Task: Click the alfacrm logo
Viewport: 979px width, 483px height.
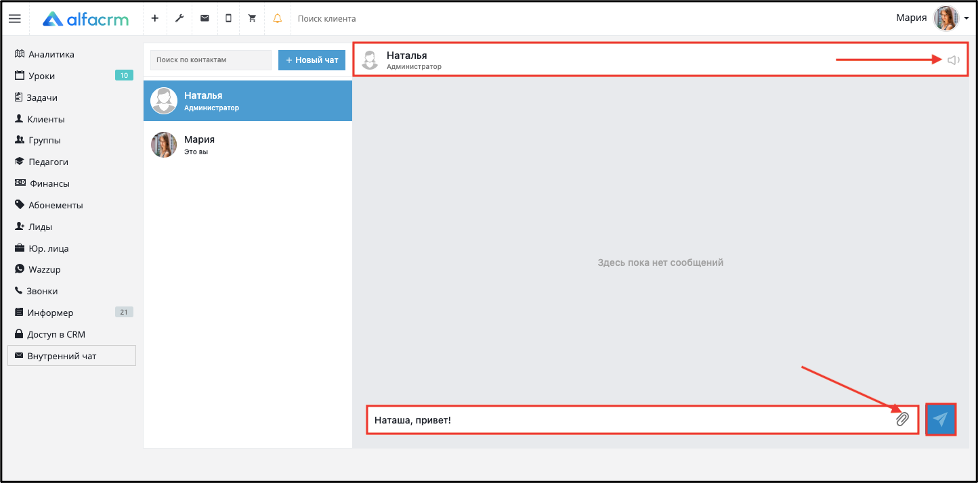Action: click(x=86, y=19)
